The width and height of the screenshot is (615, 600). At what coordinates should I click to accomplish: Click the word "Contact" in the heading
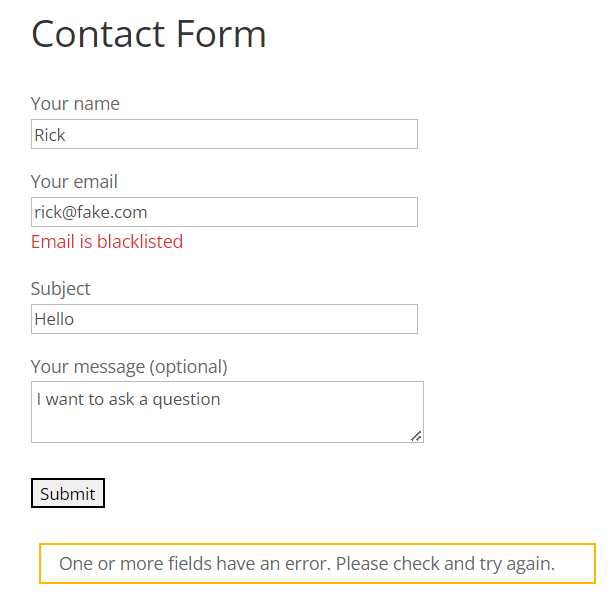[98, 34]
